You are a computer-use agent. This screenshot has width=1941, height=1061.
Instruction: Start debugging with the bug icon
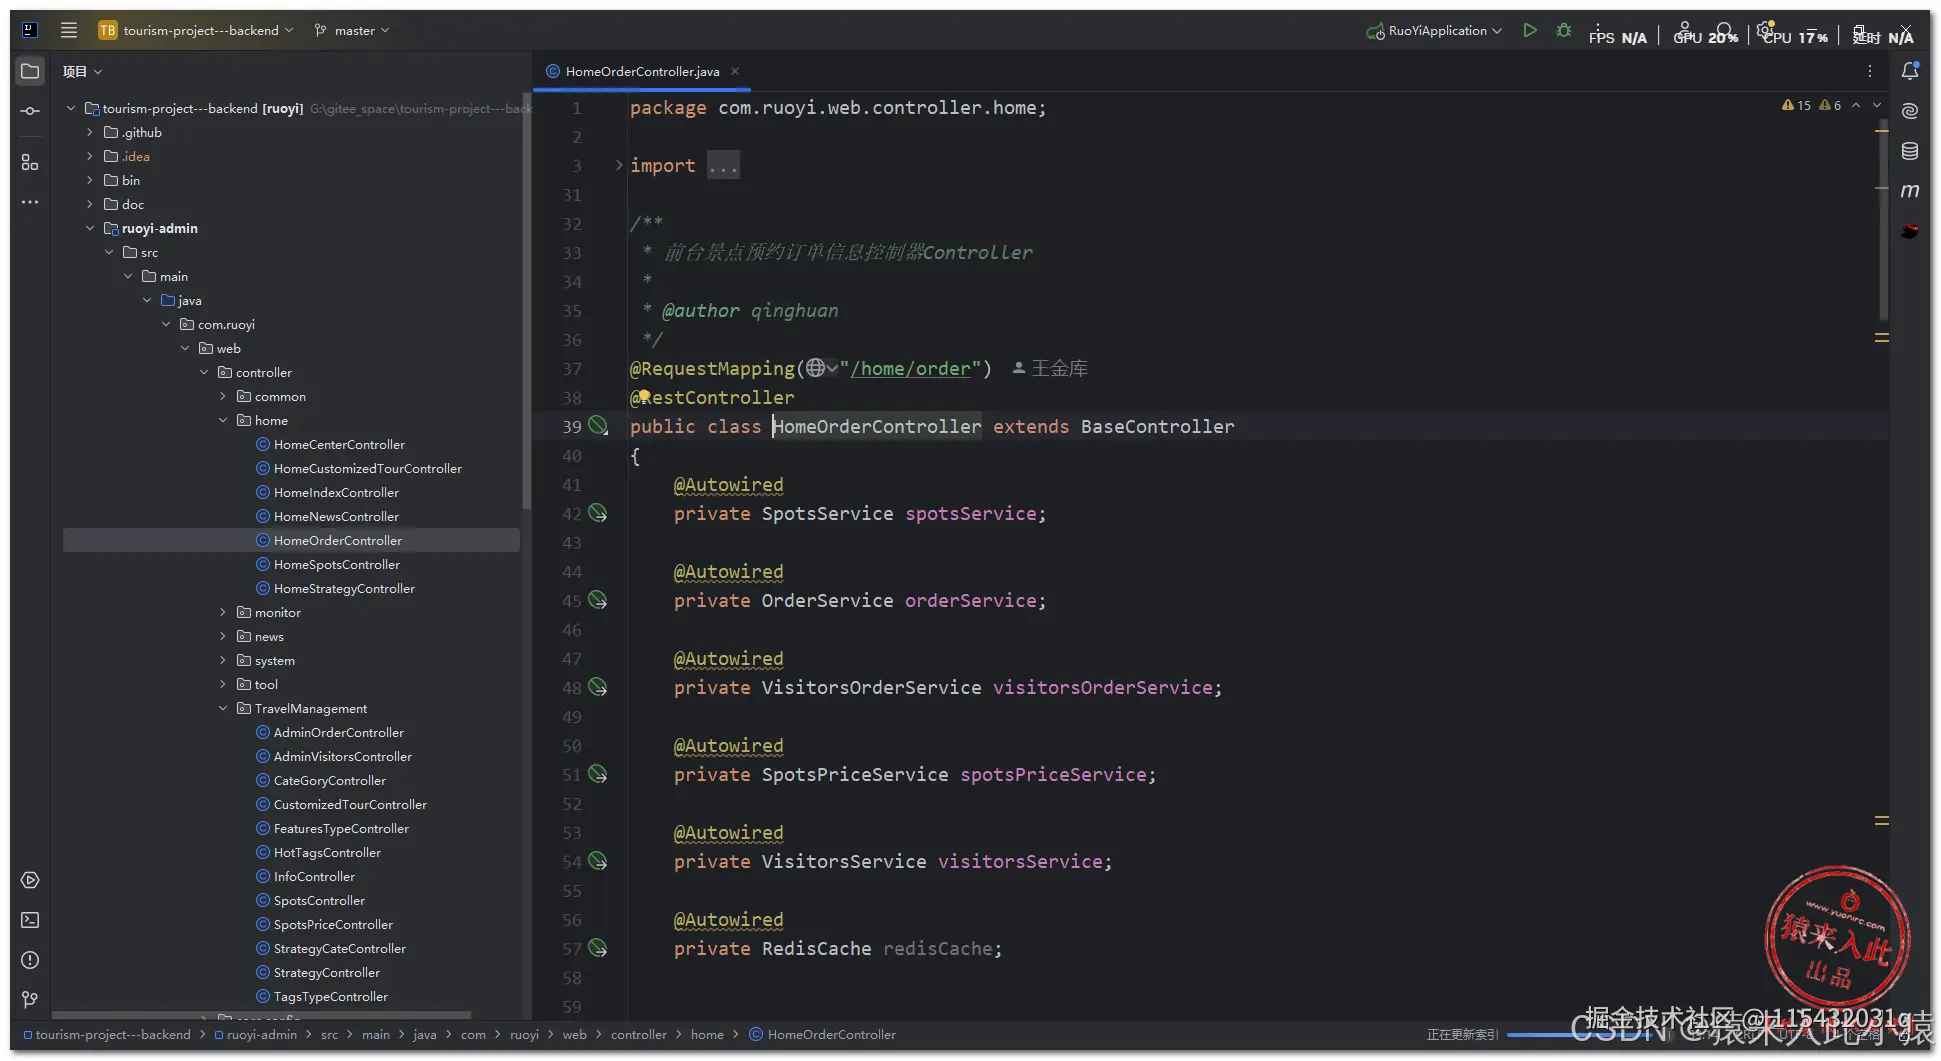(1564, 30)
